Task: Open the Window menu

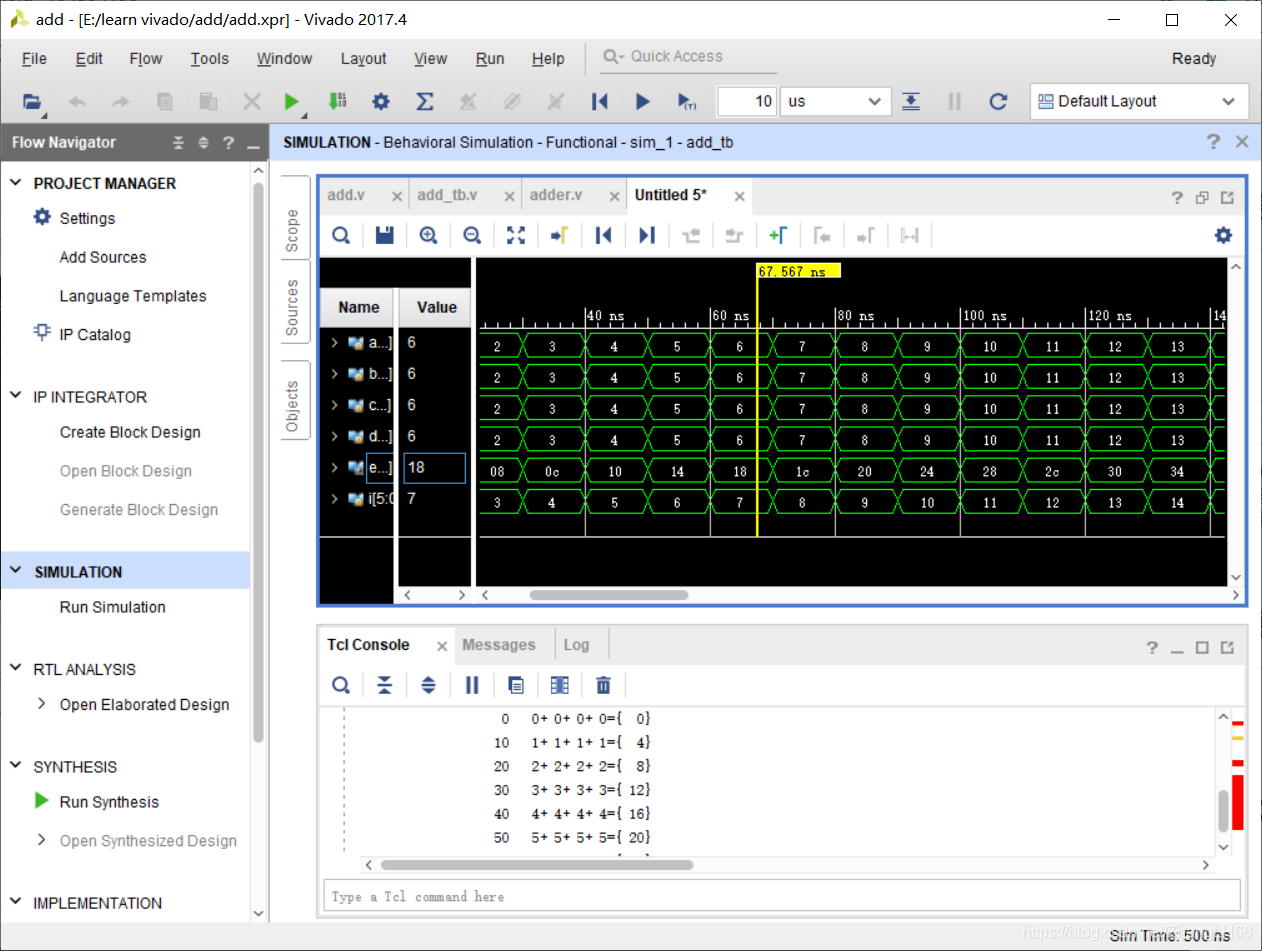Action: (x=285, y=59)
